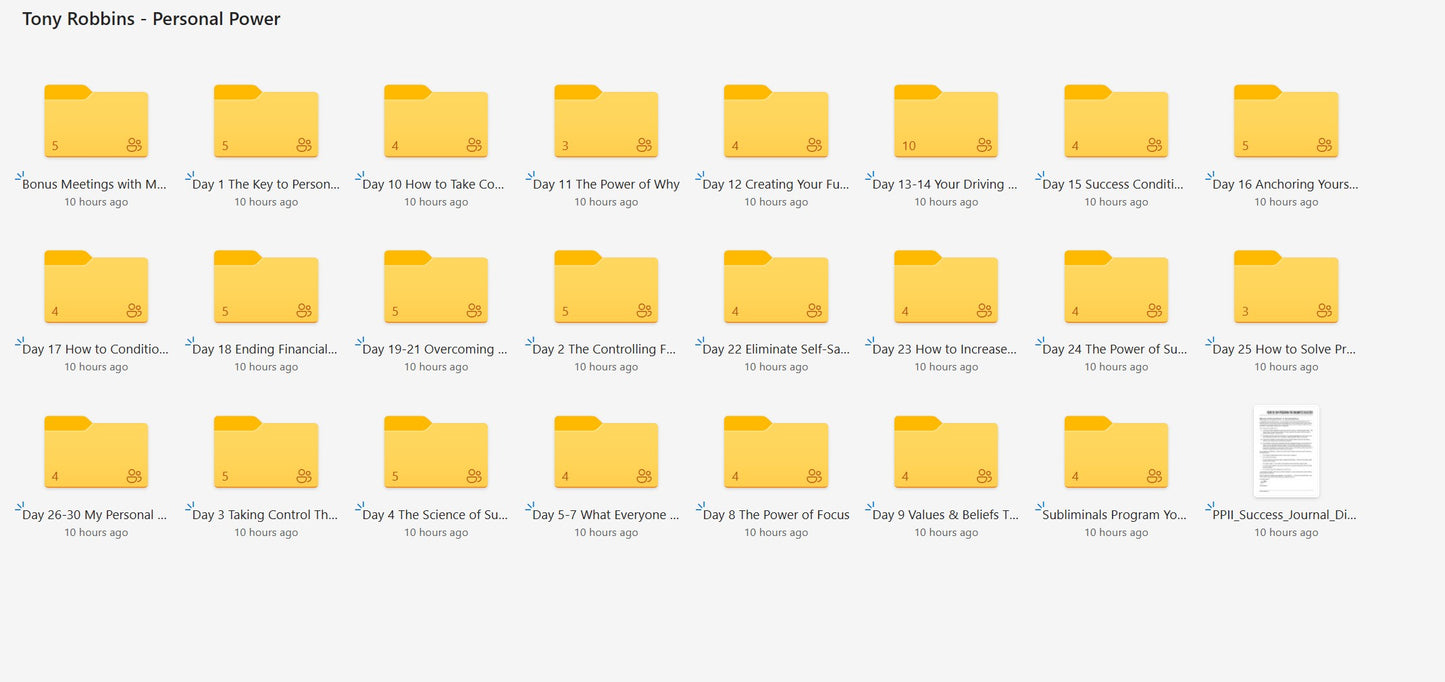Screen dimensions: 1445x682
Task: Open the Day 13-14 Your Driving folder icon
Action: 946,121
